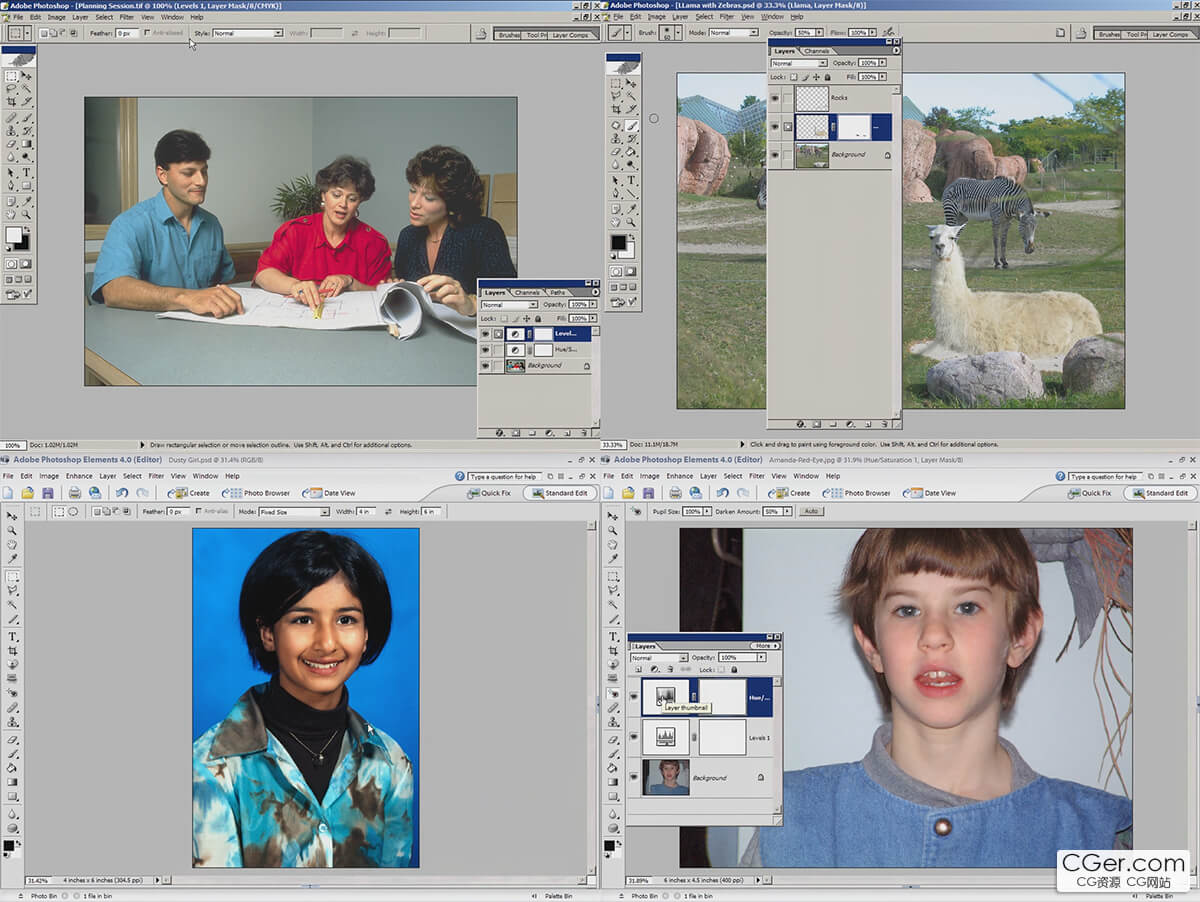Toggle Hue/Saturation layer eye in Planning Session
Screen dimensions: 1200x902
tap(485, 350)
